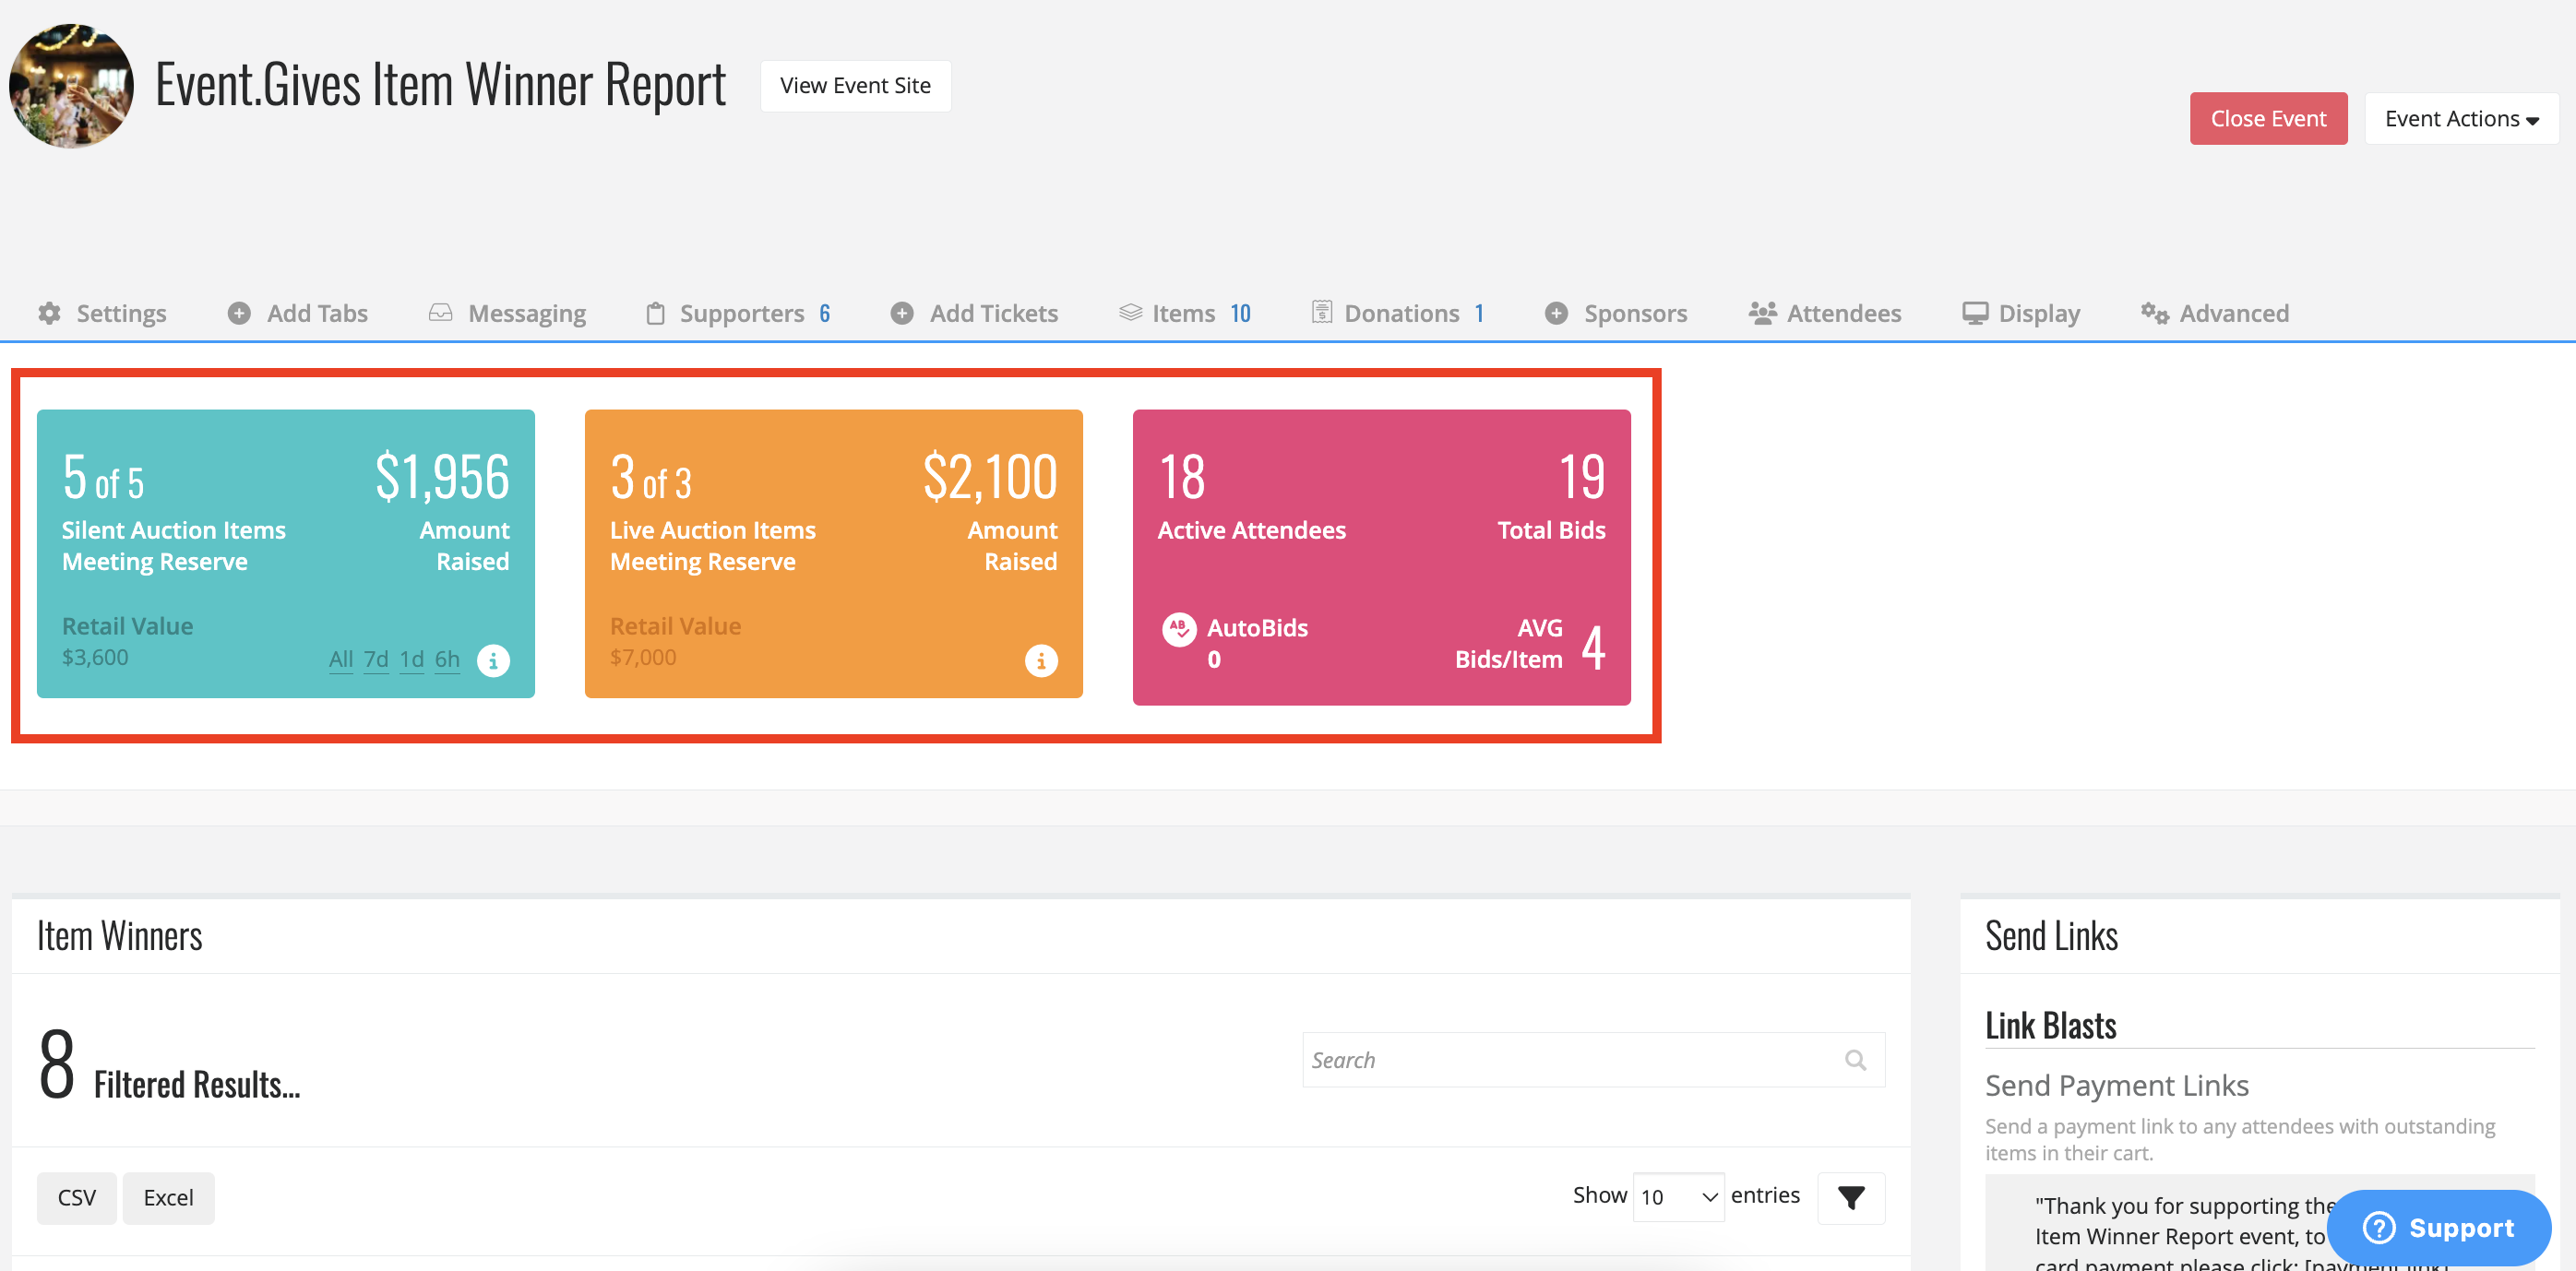Select the 7d time range link
2576x1271 pixels.
click(376, 659)
